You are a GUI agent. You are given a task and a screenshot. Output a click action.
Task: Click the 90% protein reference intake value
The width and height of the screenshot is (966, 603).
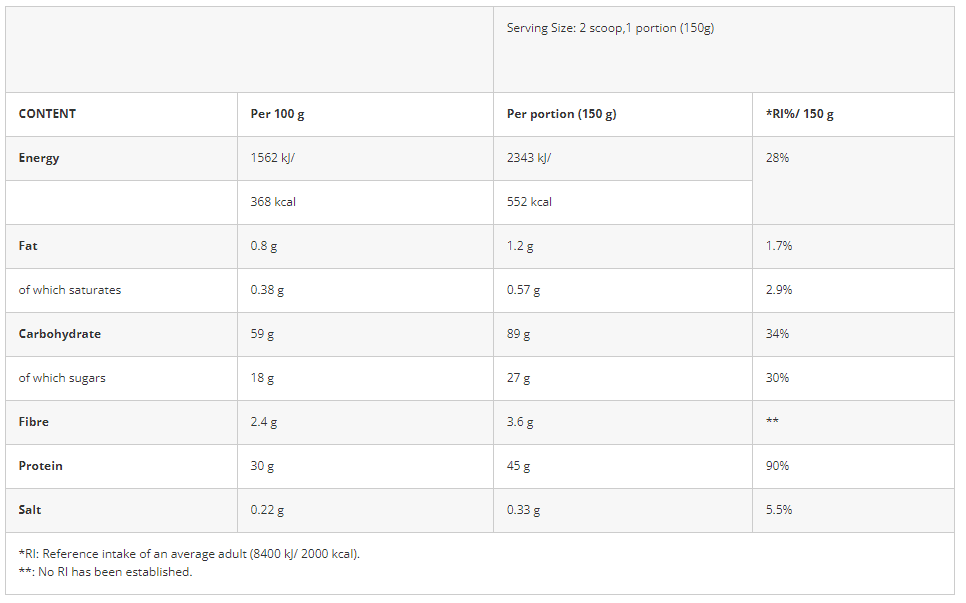tap(777, 466)
